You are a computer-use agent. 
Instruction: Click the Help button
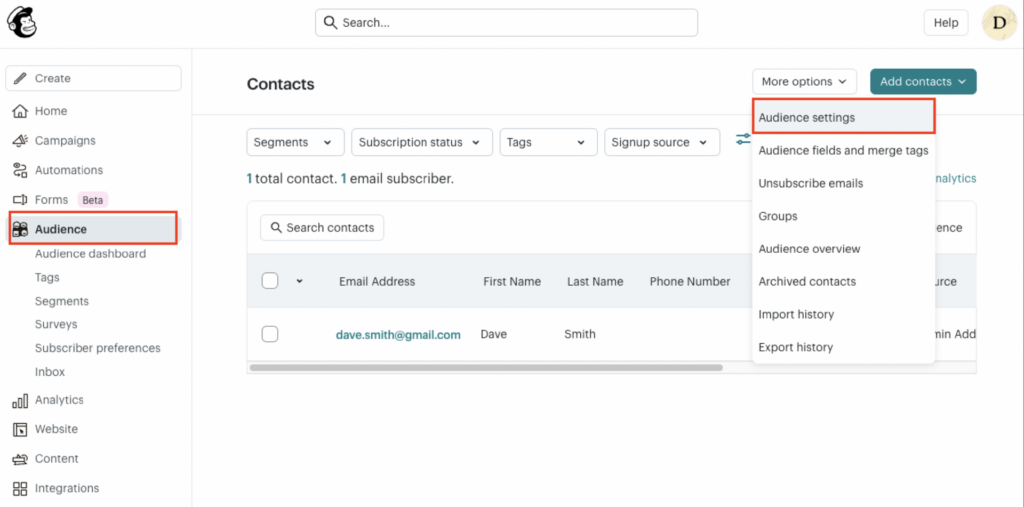coord(945,22)
